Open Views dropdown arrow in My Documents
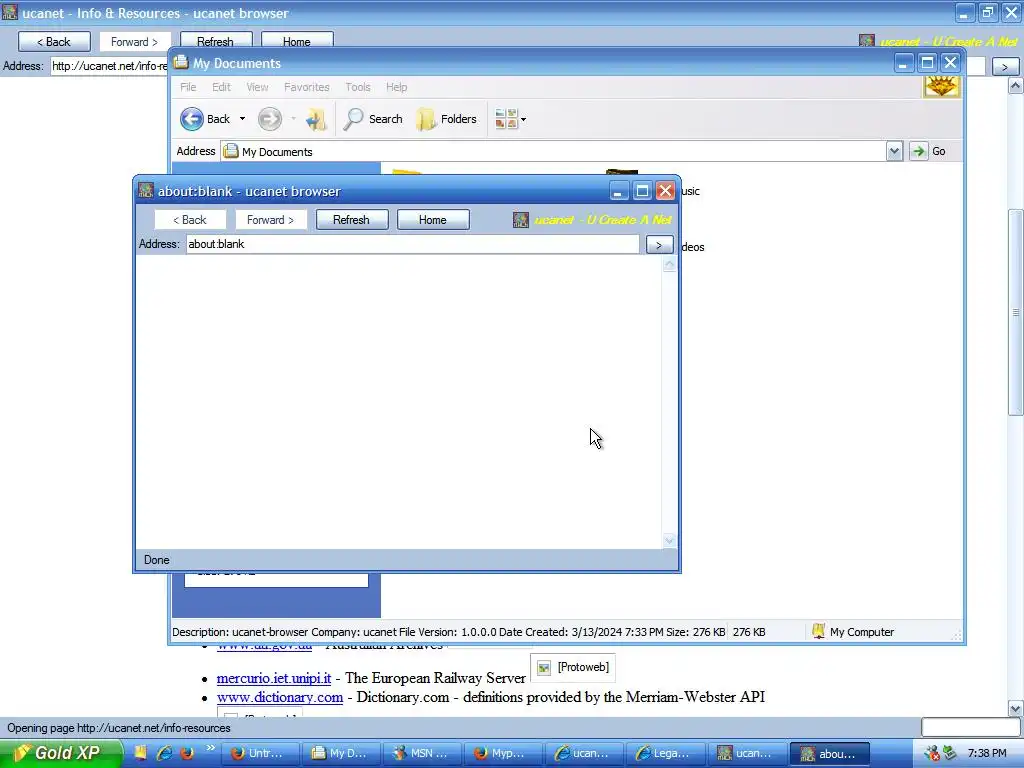Viewport: 1024px width, 768px height. pos(523,120)
